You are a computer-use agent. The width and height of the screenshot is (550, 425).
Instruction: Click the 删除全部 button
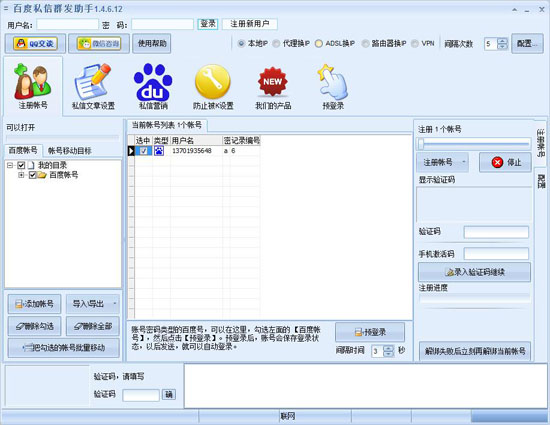pos(93,326)
